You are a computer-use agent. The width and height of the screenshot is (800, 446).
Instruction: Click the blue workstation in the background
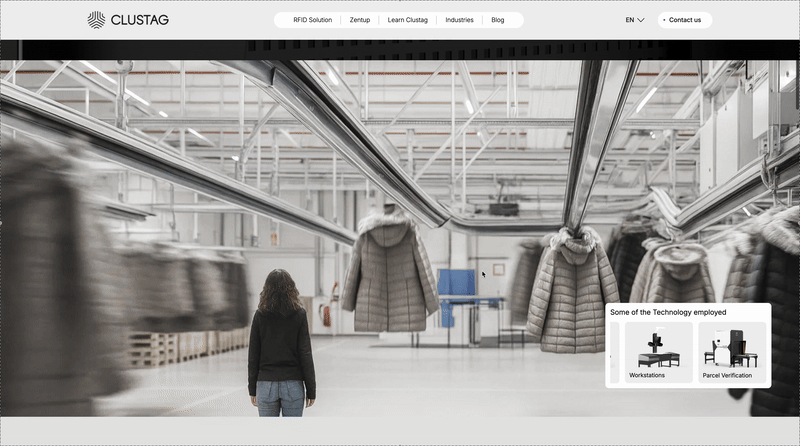[459, 282]
